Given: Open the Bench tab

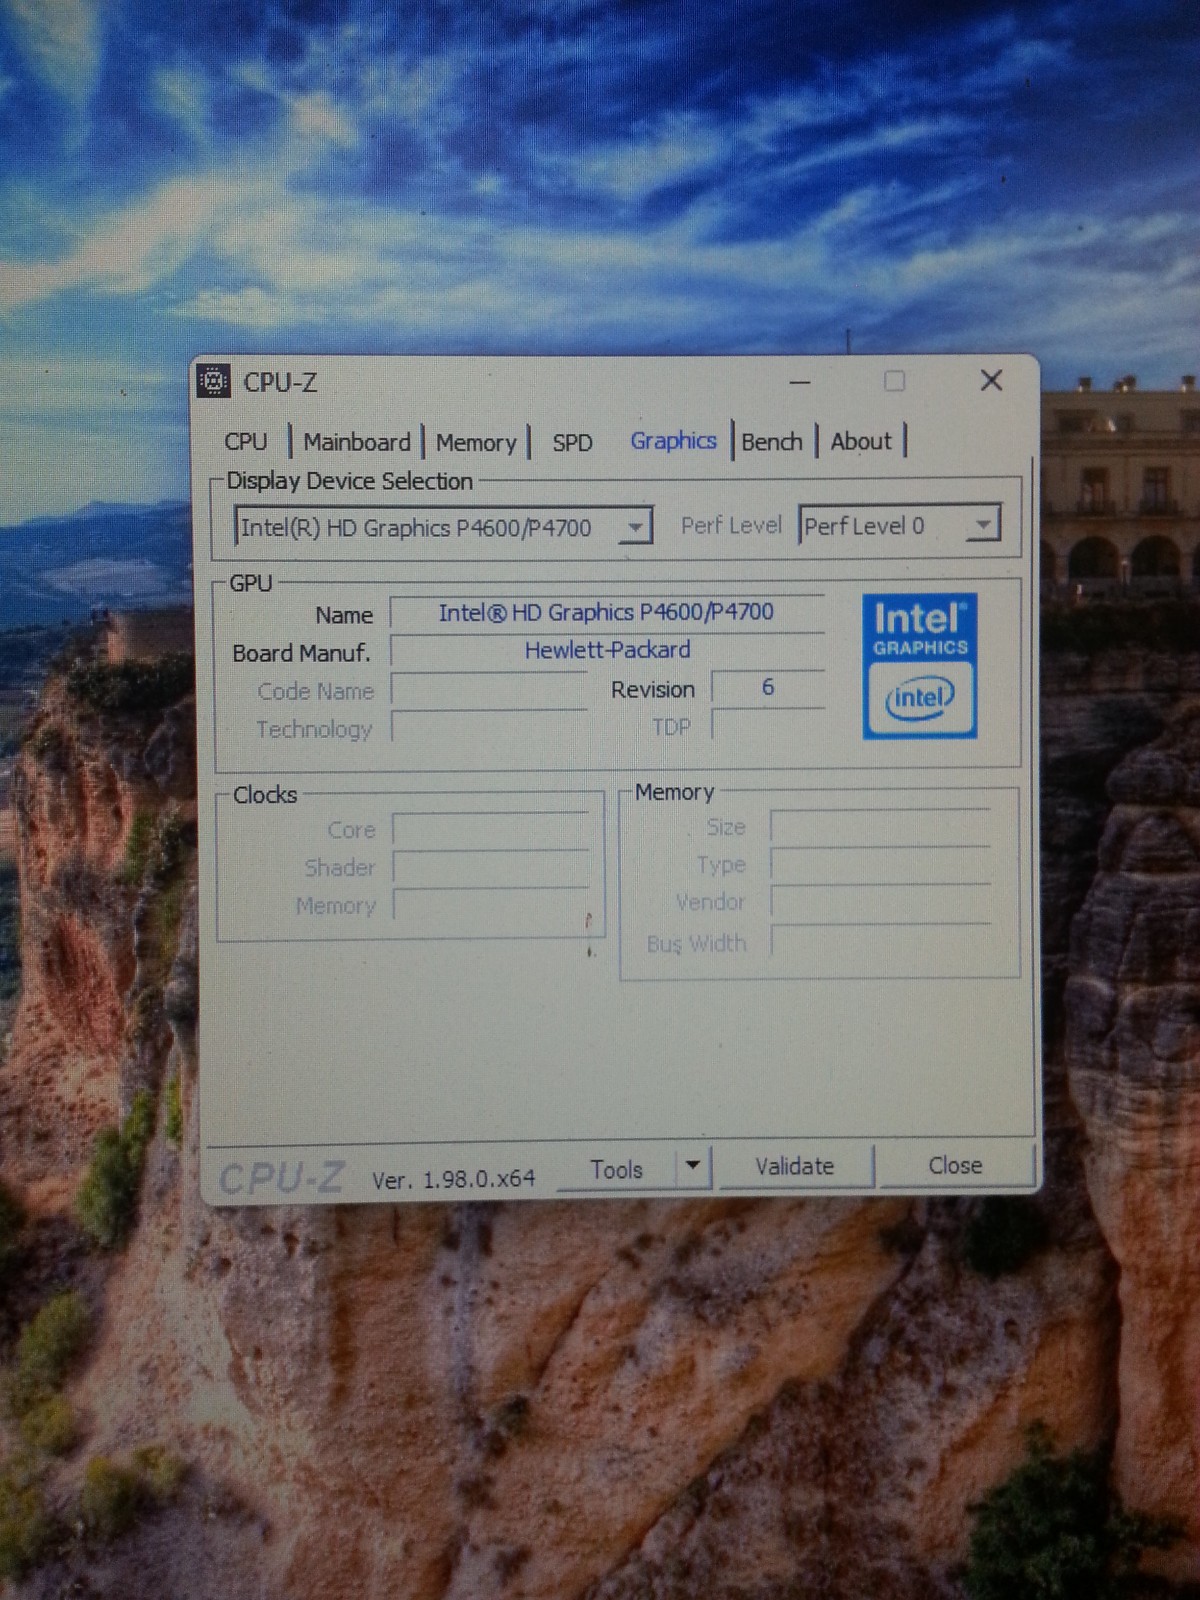Looking at the screenshot, I should [772, 442].
